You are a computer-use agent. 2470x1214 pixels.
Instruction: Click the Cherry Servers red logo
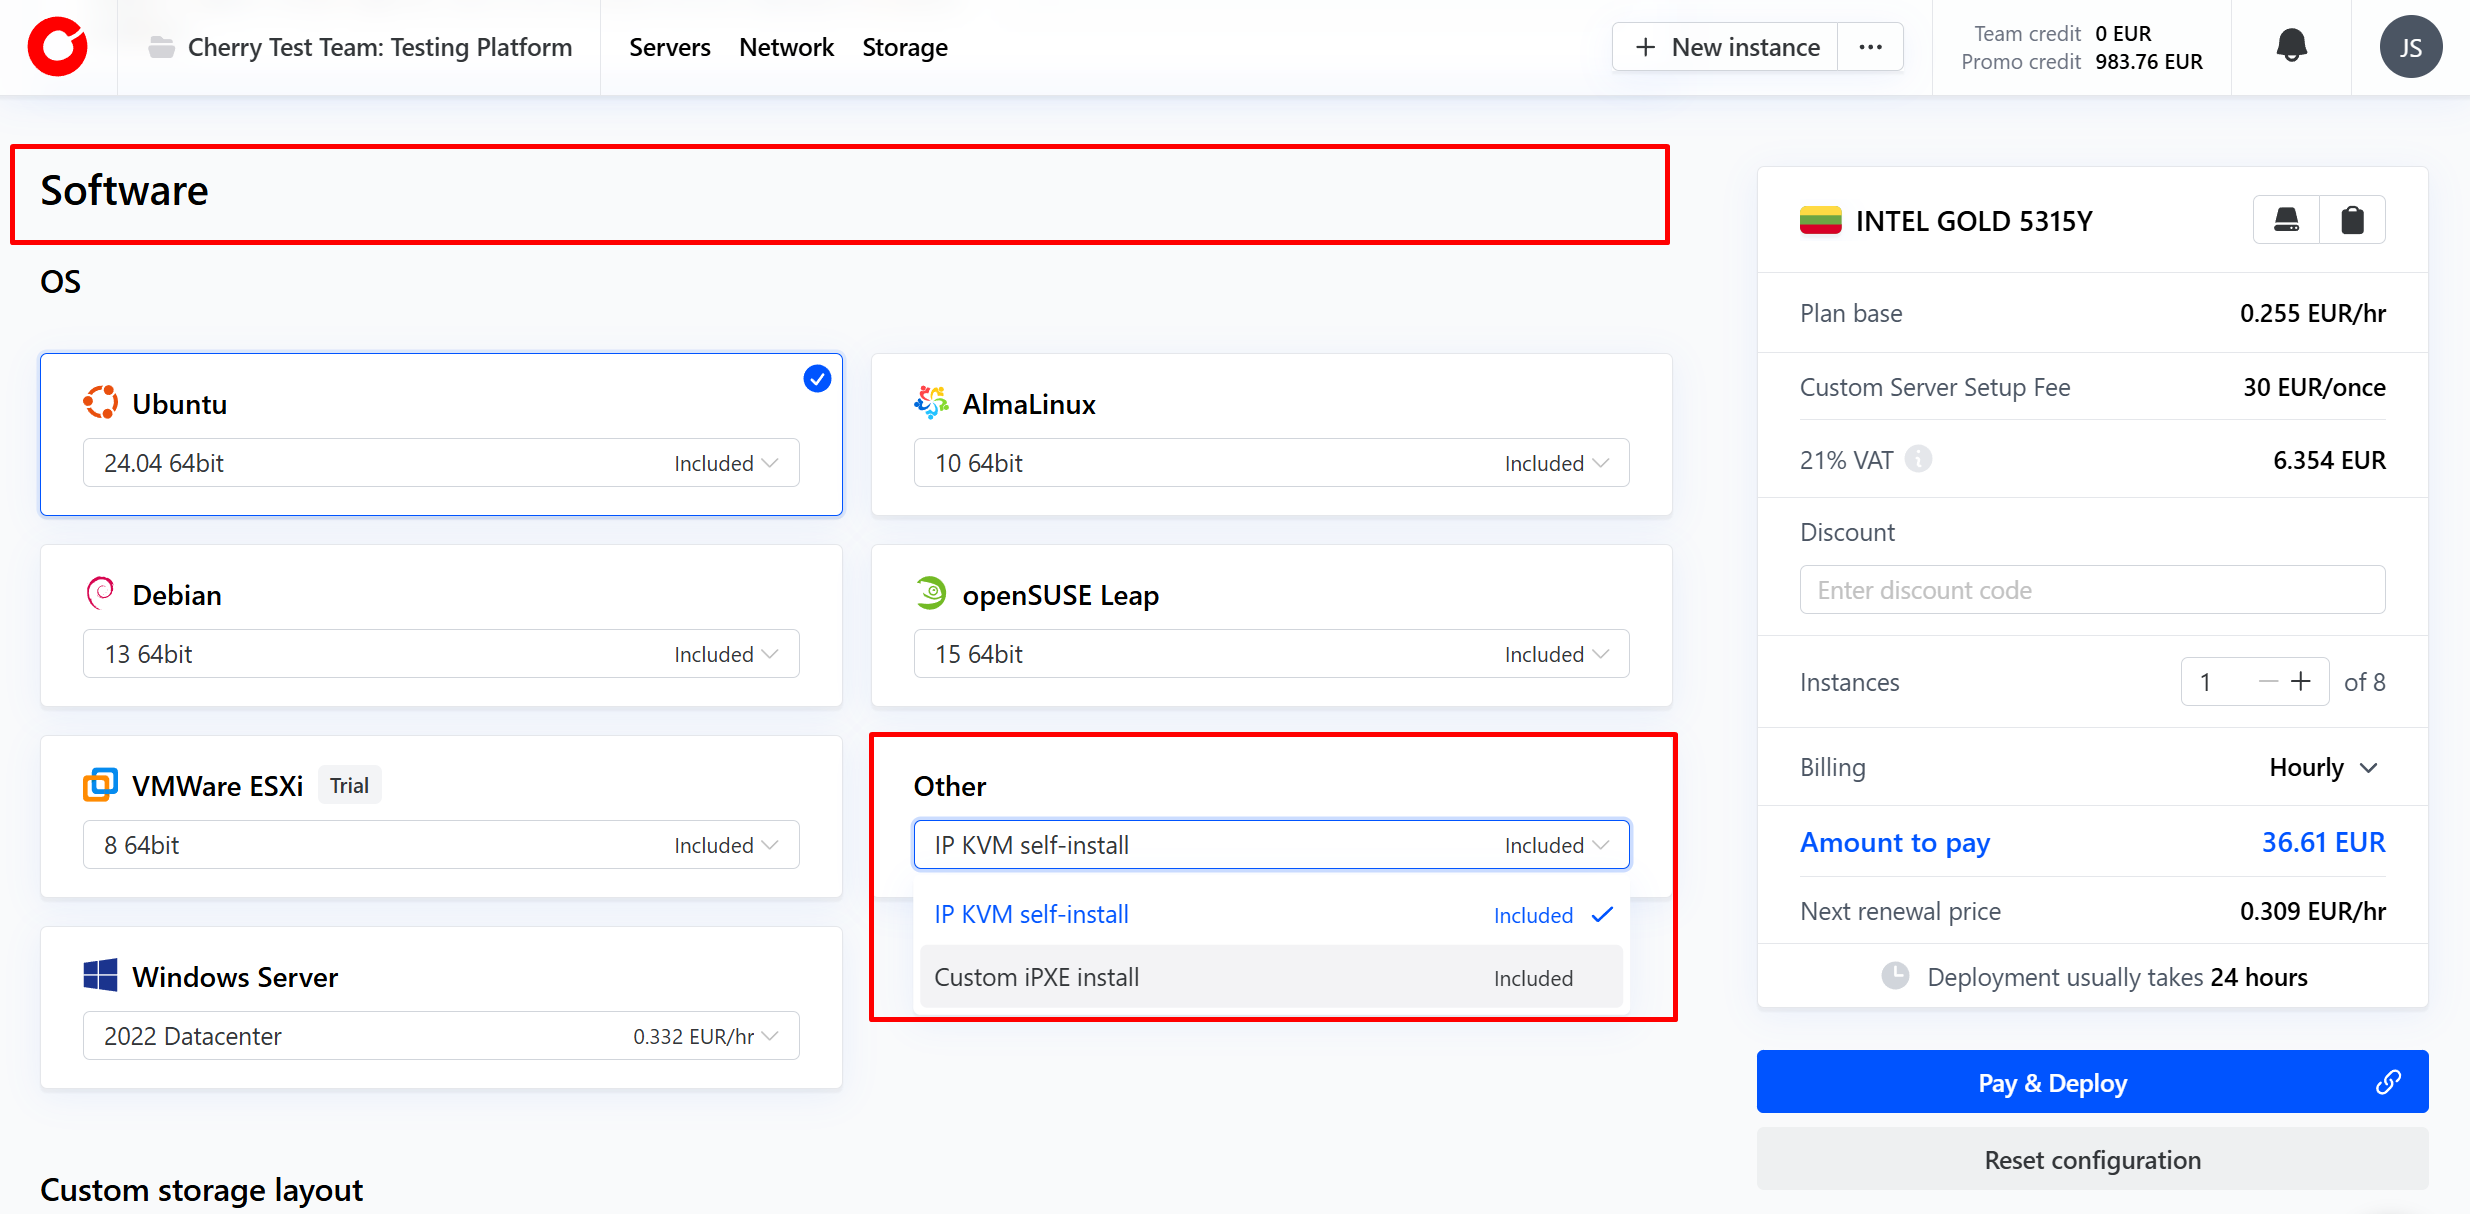tap(58, 47)
